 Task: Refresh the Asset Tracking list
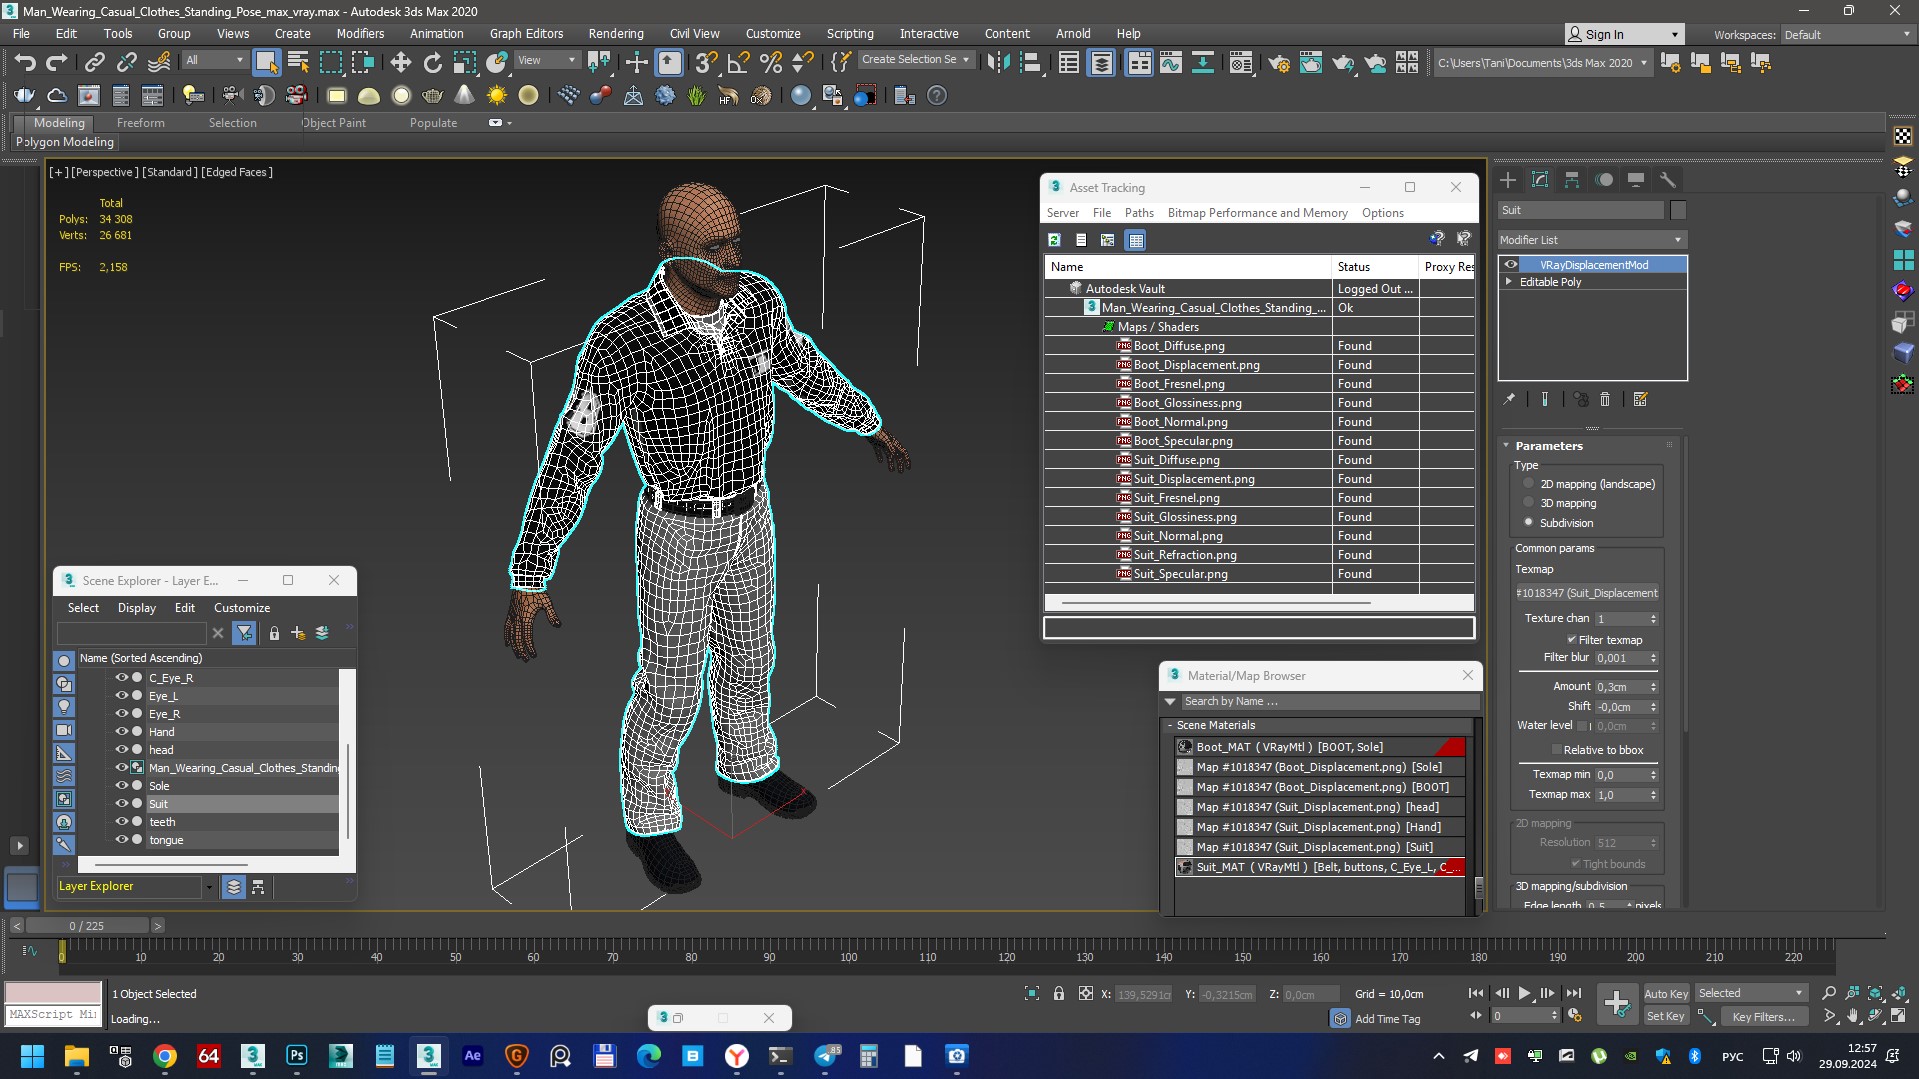click(x=1054, y=240)
